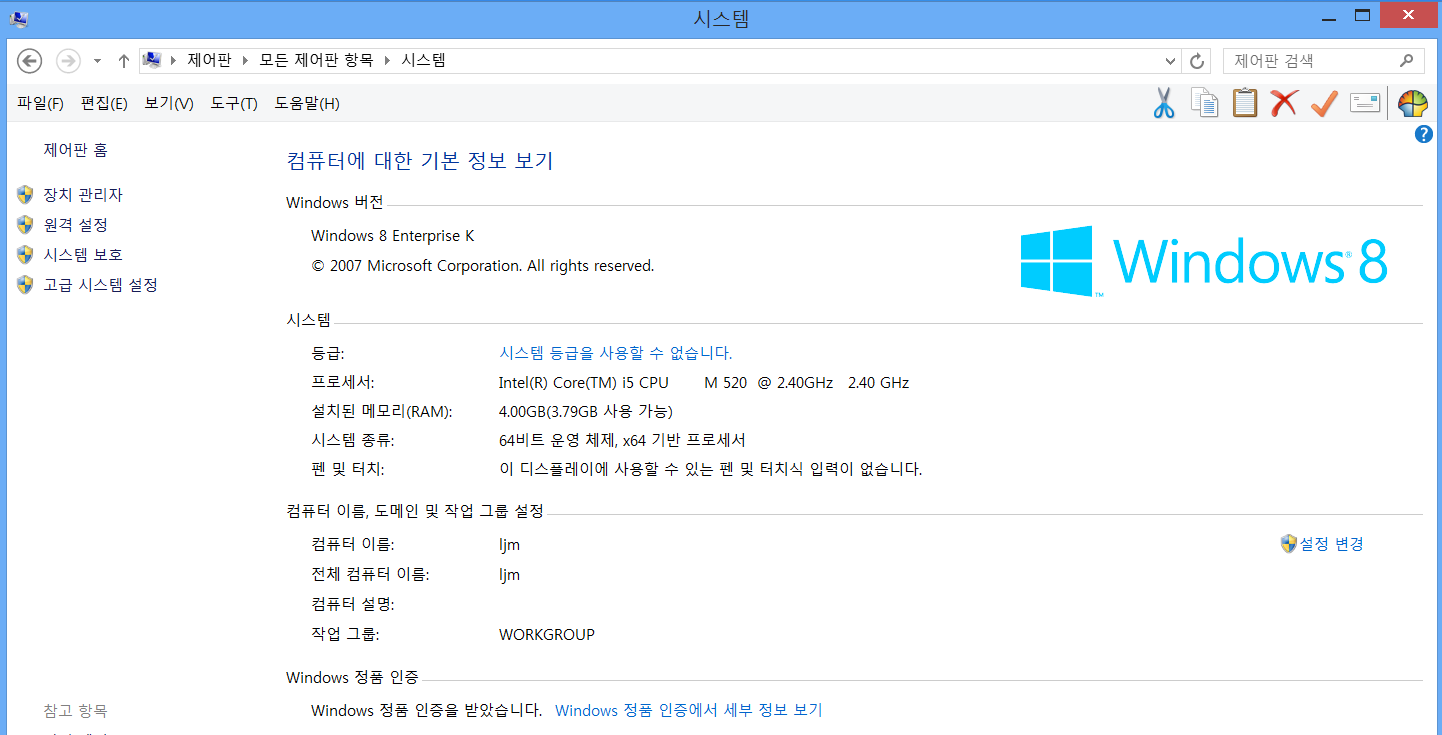The width and height of the screenshot is (1442, 735).
Task: Refresh the address bar
Action: pyautogui.click(x=1197, y=61)
